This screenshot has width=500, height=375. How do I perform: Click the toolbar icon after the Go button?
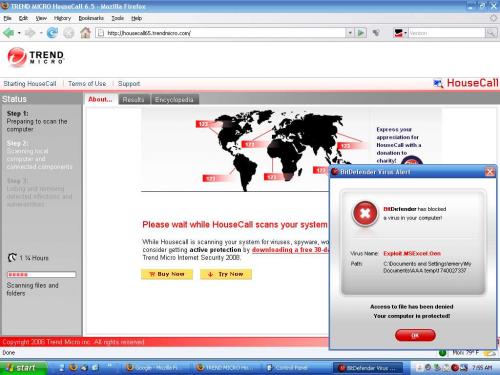376,33
